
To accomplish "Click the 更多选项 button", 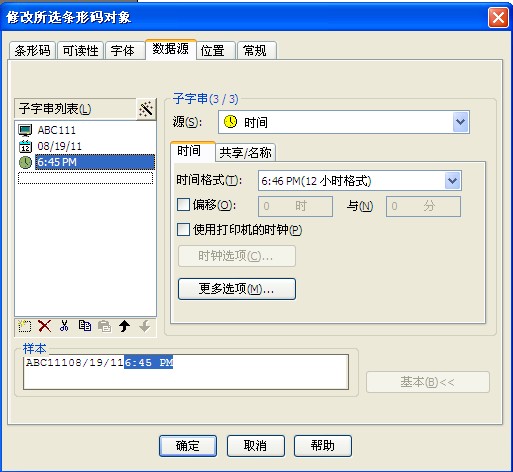I will coord(237,289).
